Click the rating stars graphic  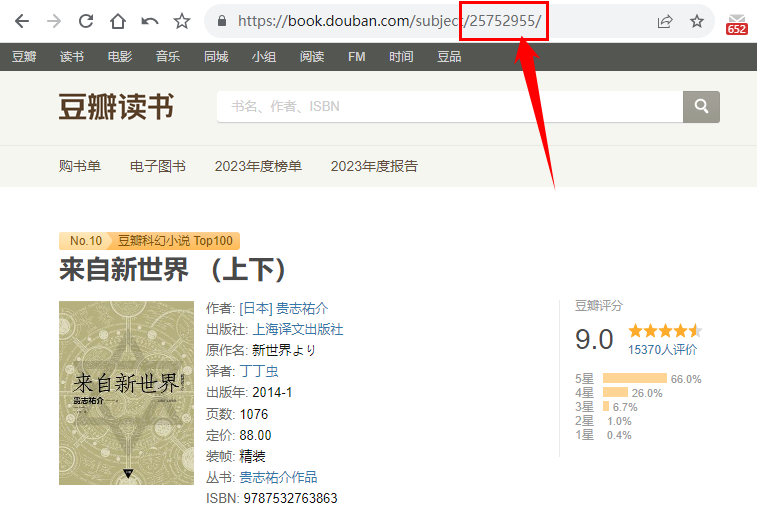coord(665,331)
